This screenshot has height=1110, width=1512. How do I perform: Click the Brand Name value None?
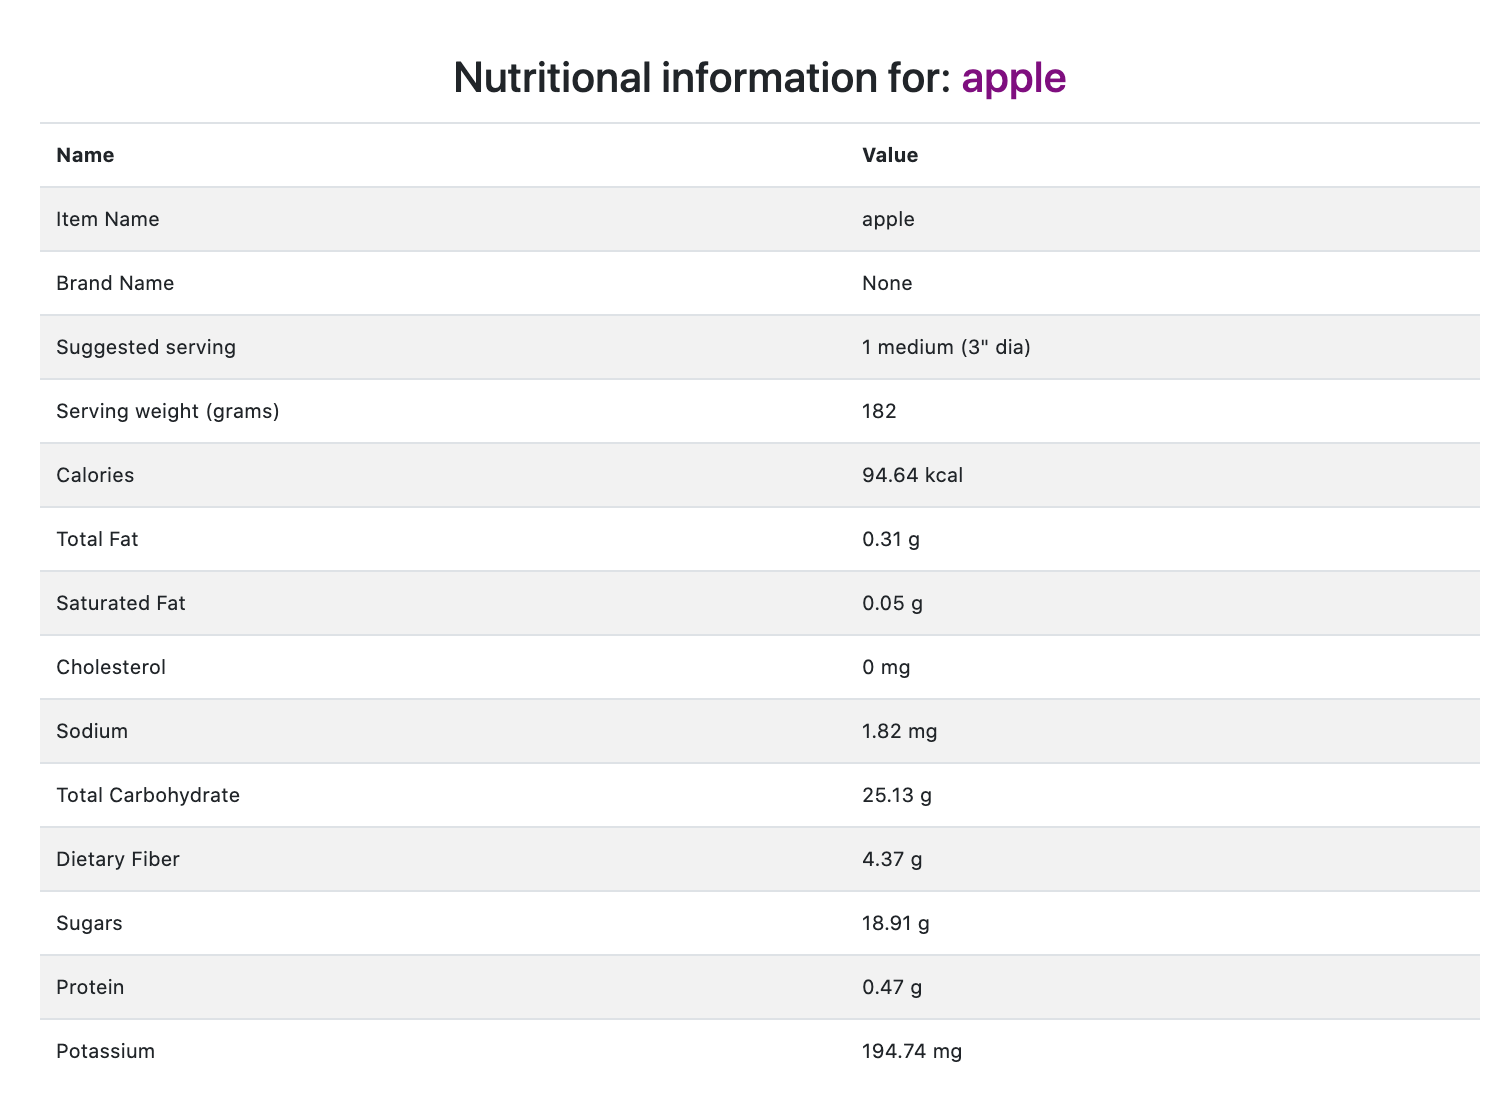[x=887, y=283]
